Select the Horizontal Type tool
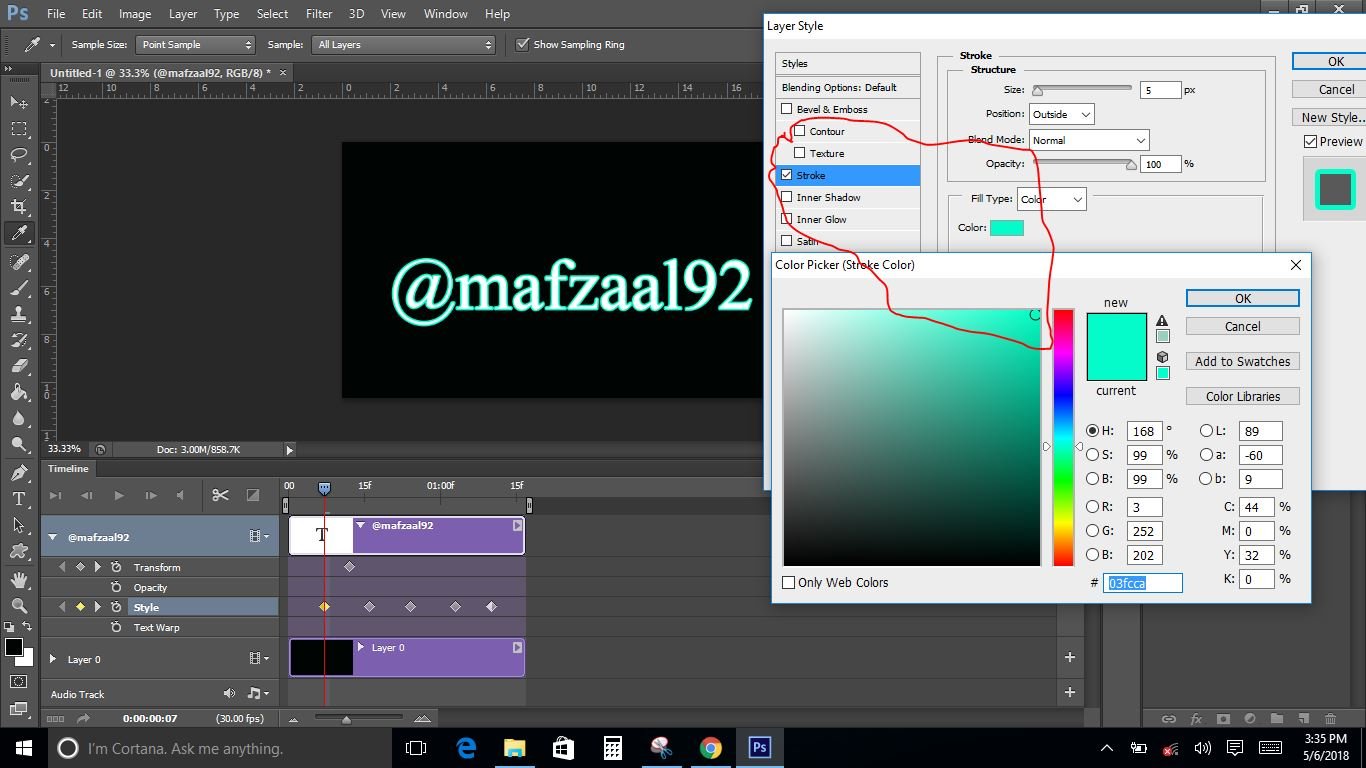This screenshot has width=1366, height=768. click(x=19, y=499)
